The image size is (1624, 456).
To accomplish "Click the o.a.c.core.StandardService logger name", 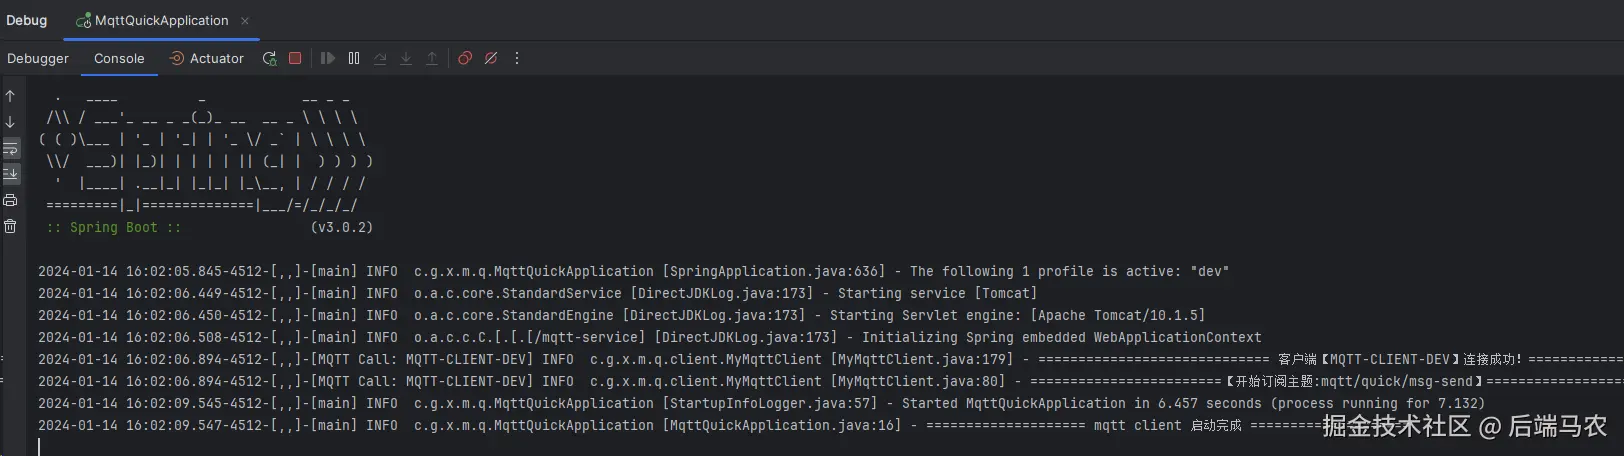I will pyautogui.click(x=518, y=293).
